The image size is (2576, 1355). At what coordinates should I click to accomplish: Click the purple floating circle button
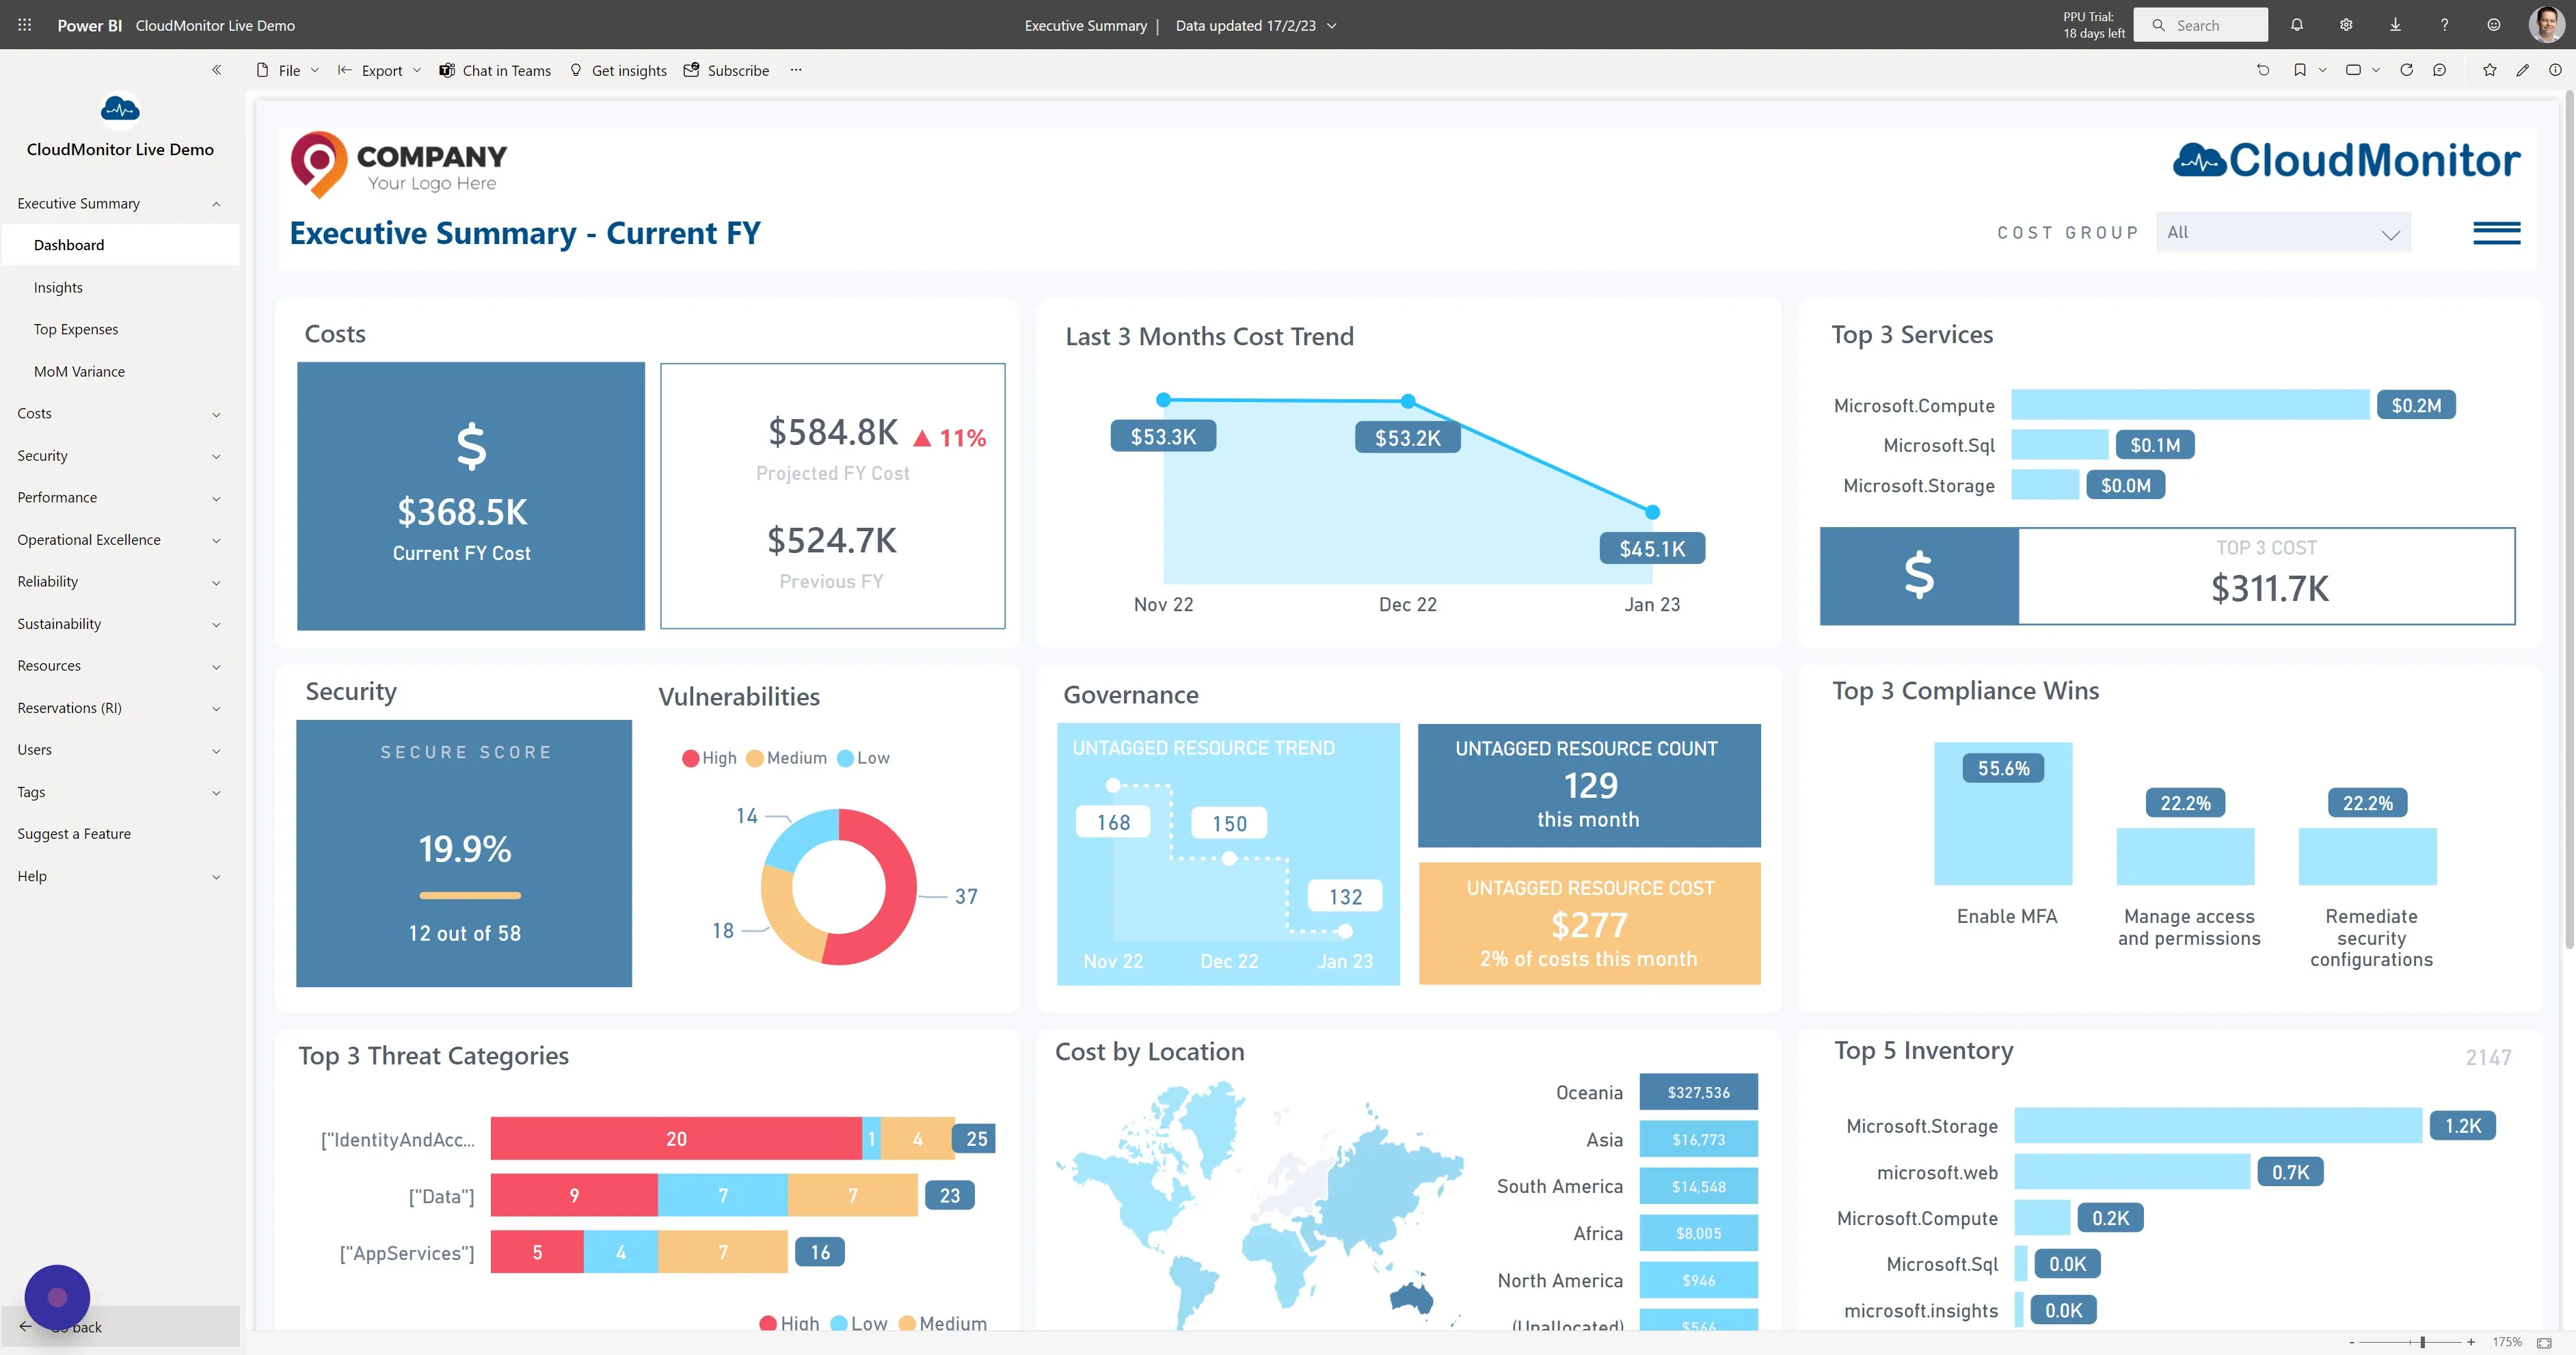click(57, 1297)
